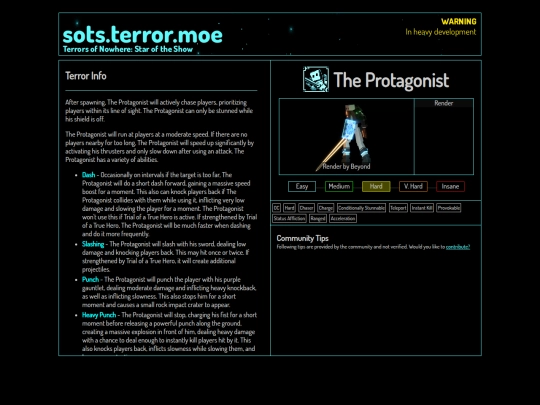Open the sots.terror.moe site title
The image size is (540, 405).
pos(143,34)
